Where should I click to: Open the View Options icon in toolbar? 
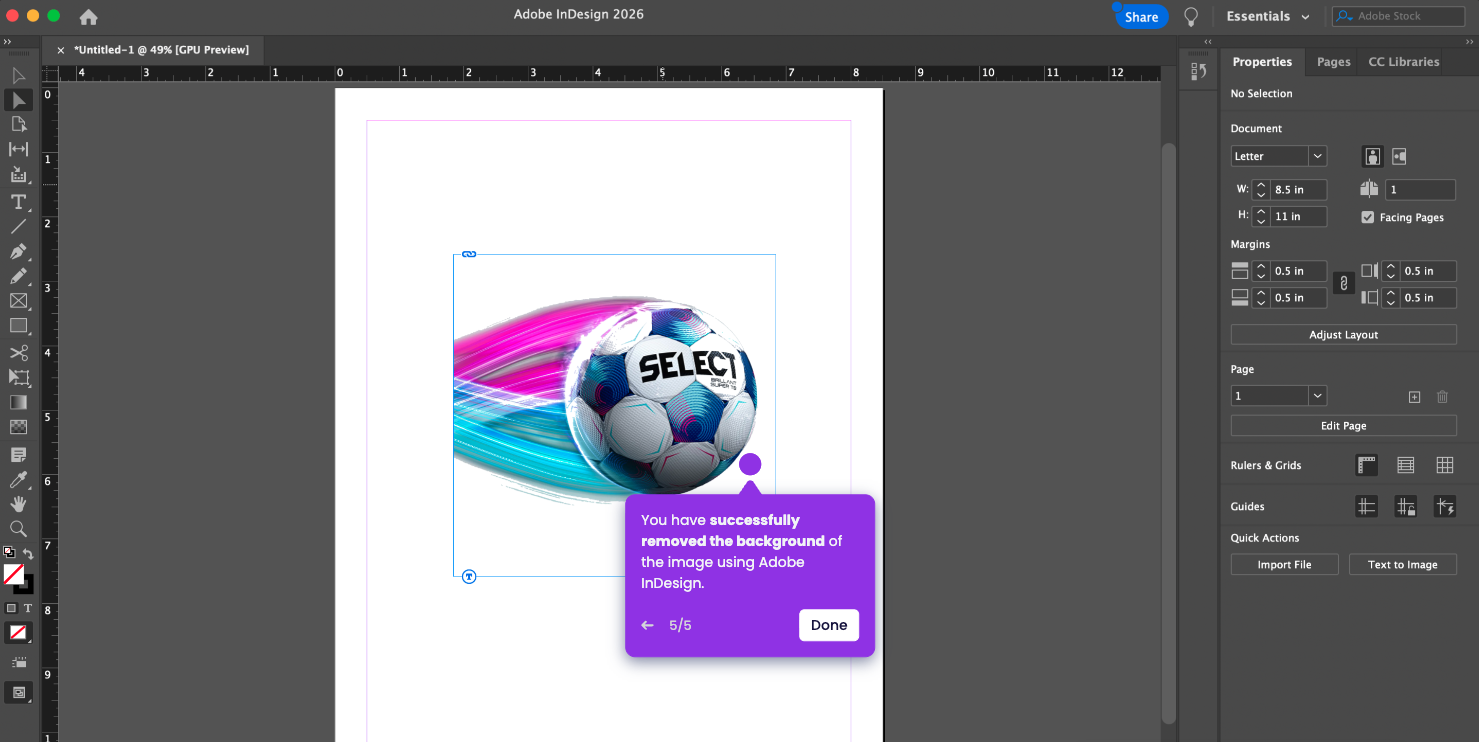coord(18,663)
